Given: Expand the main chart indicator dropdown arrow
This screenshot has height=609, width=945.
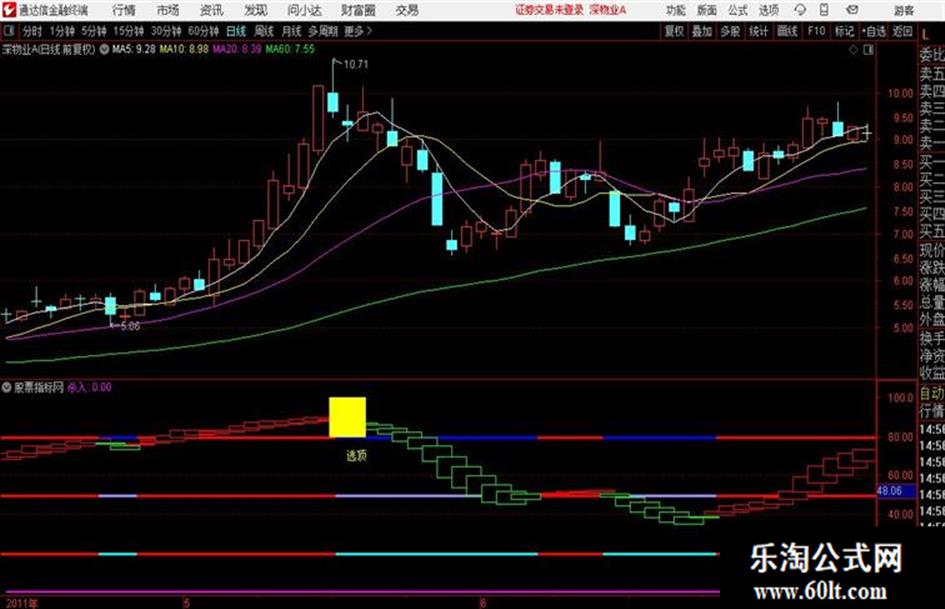Looking at the screenshot, I should (104, 49).
